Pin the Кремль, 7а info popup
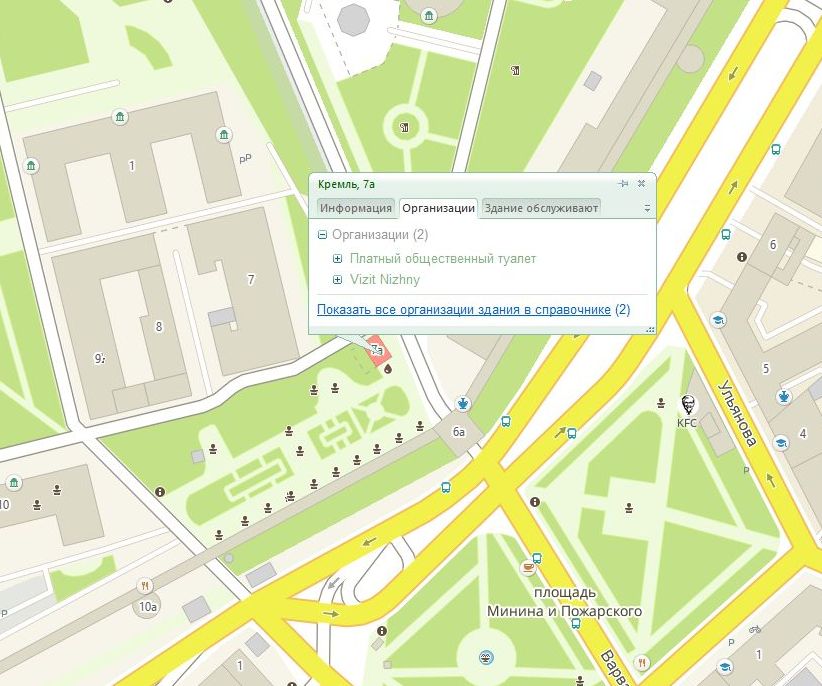822x686 pixels. (623, 184)
